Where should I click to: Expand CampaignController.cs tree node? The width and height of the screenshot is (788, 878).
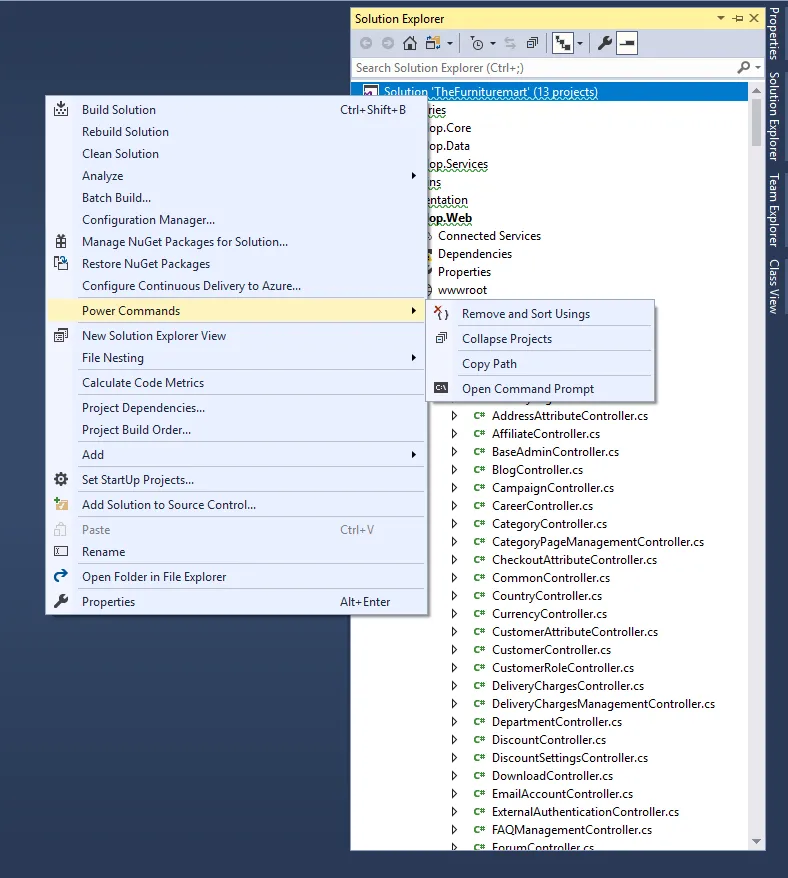pos(454,488)
